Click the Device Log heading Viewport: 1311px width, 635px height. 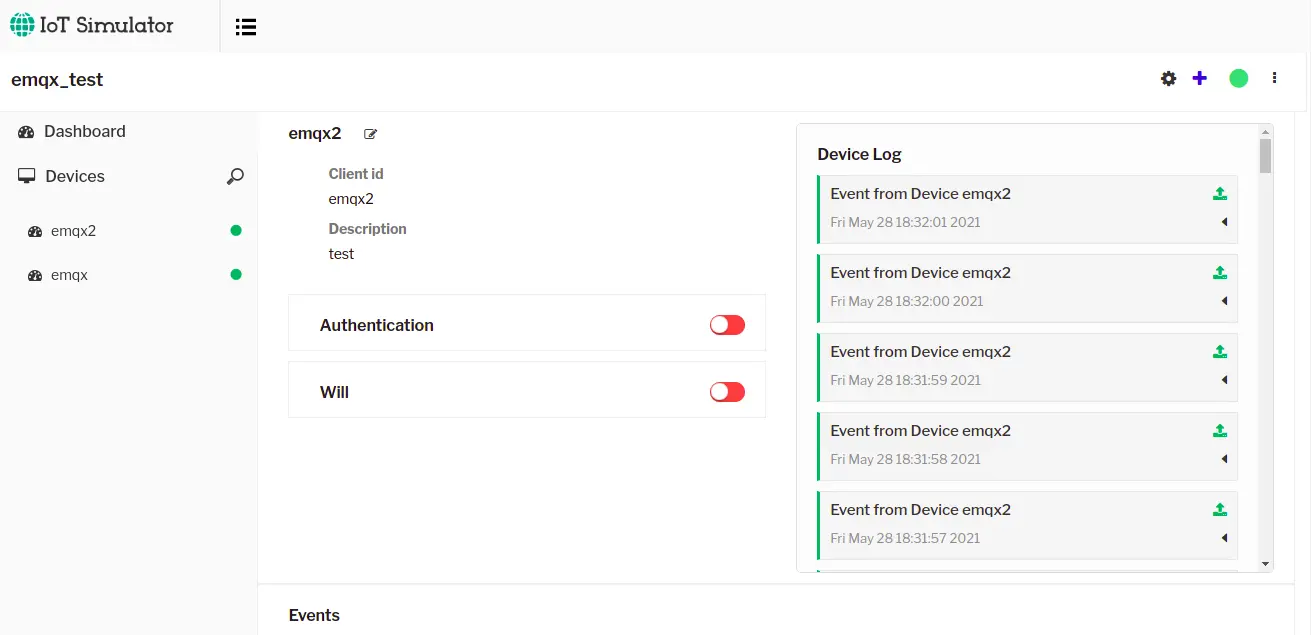pos(859,154)
